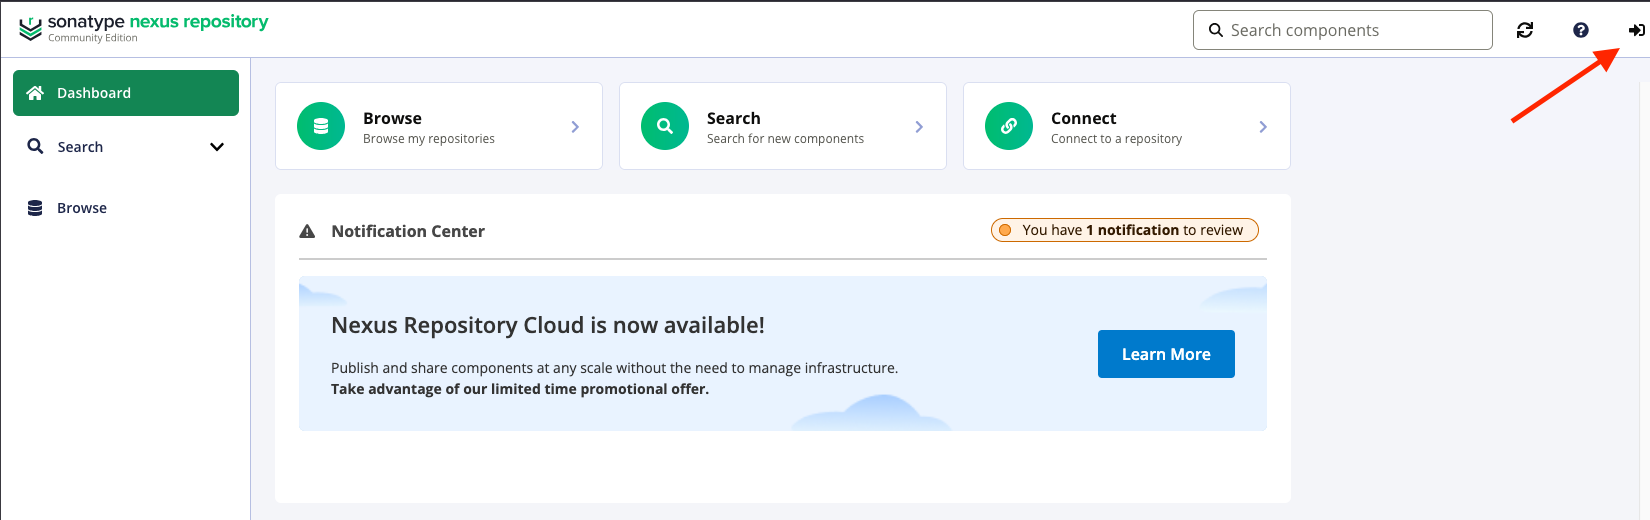Click the sign in icon

pyautogui.click(x=1636, y=30)
